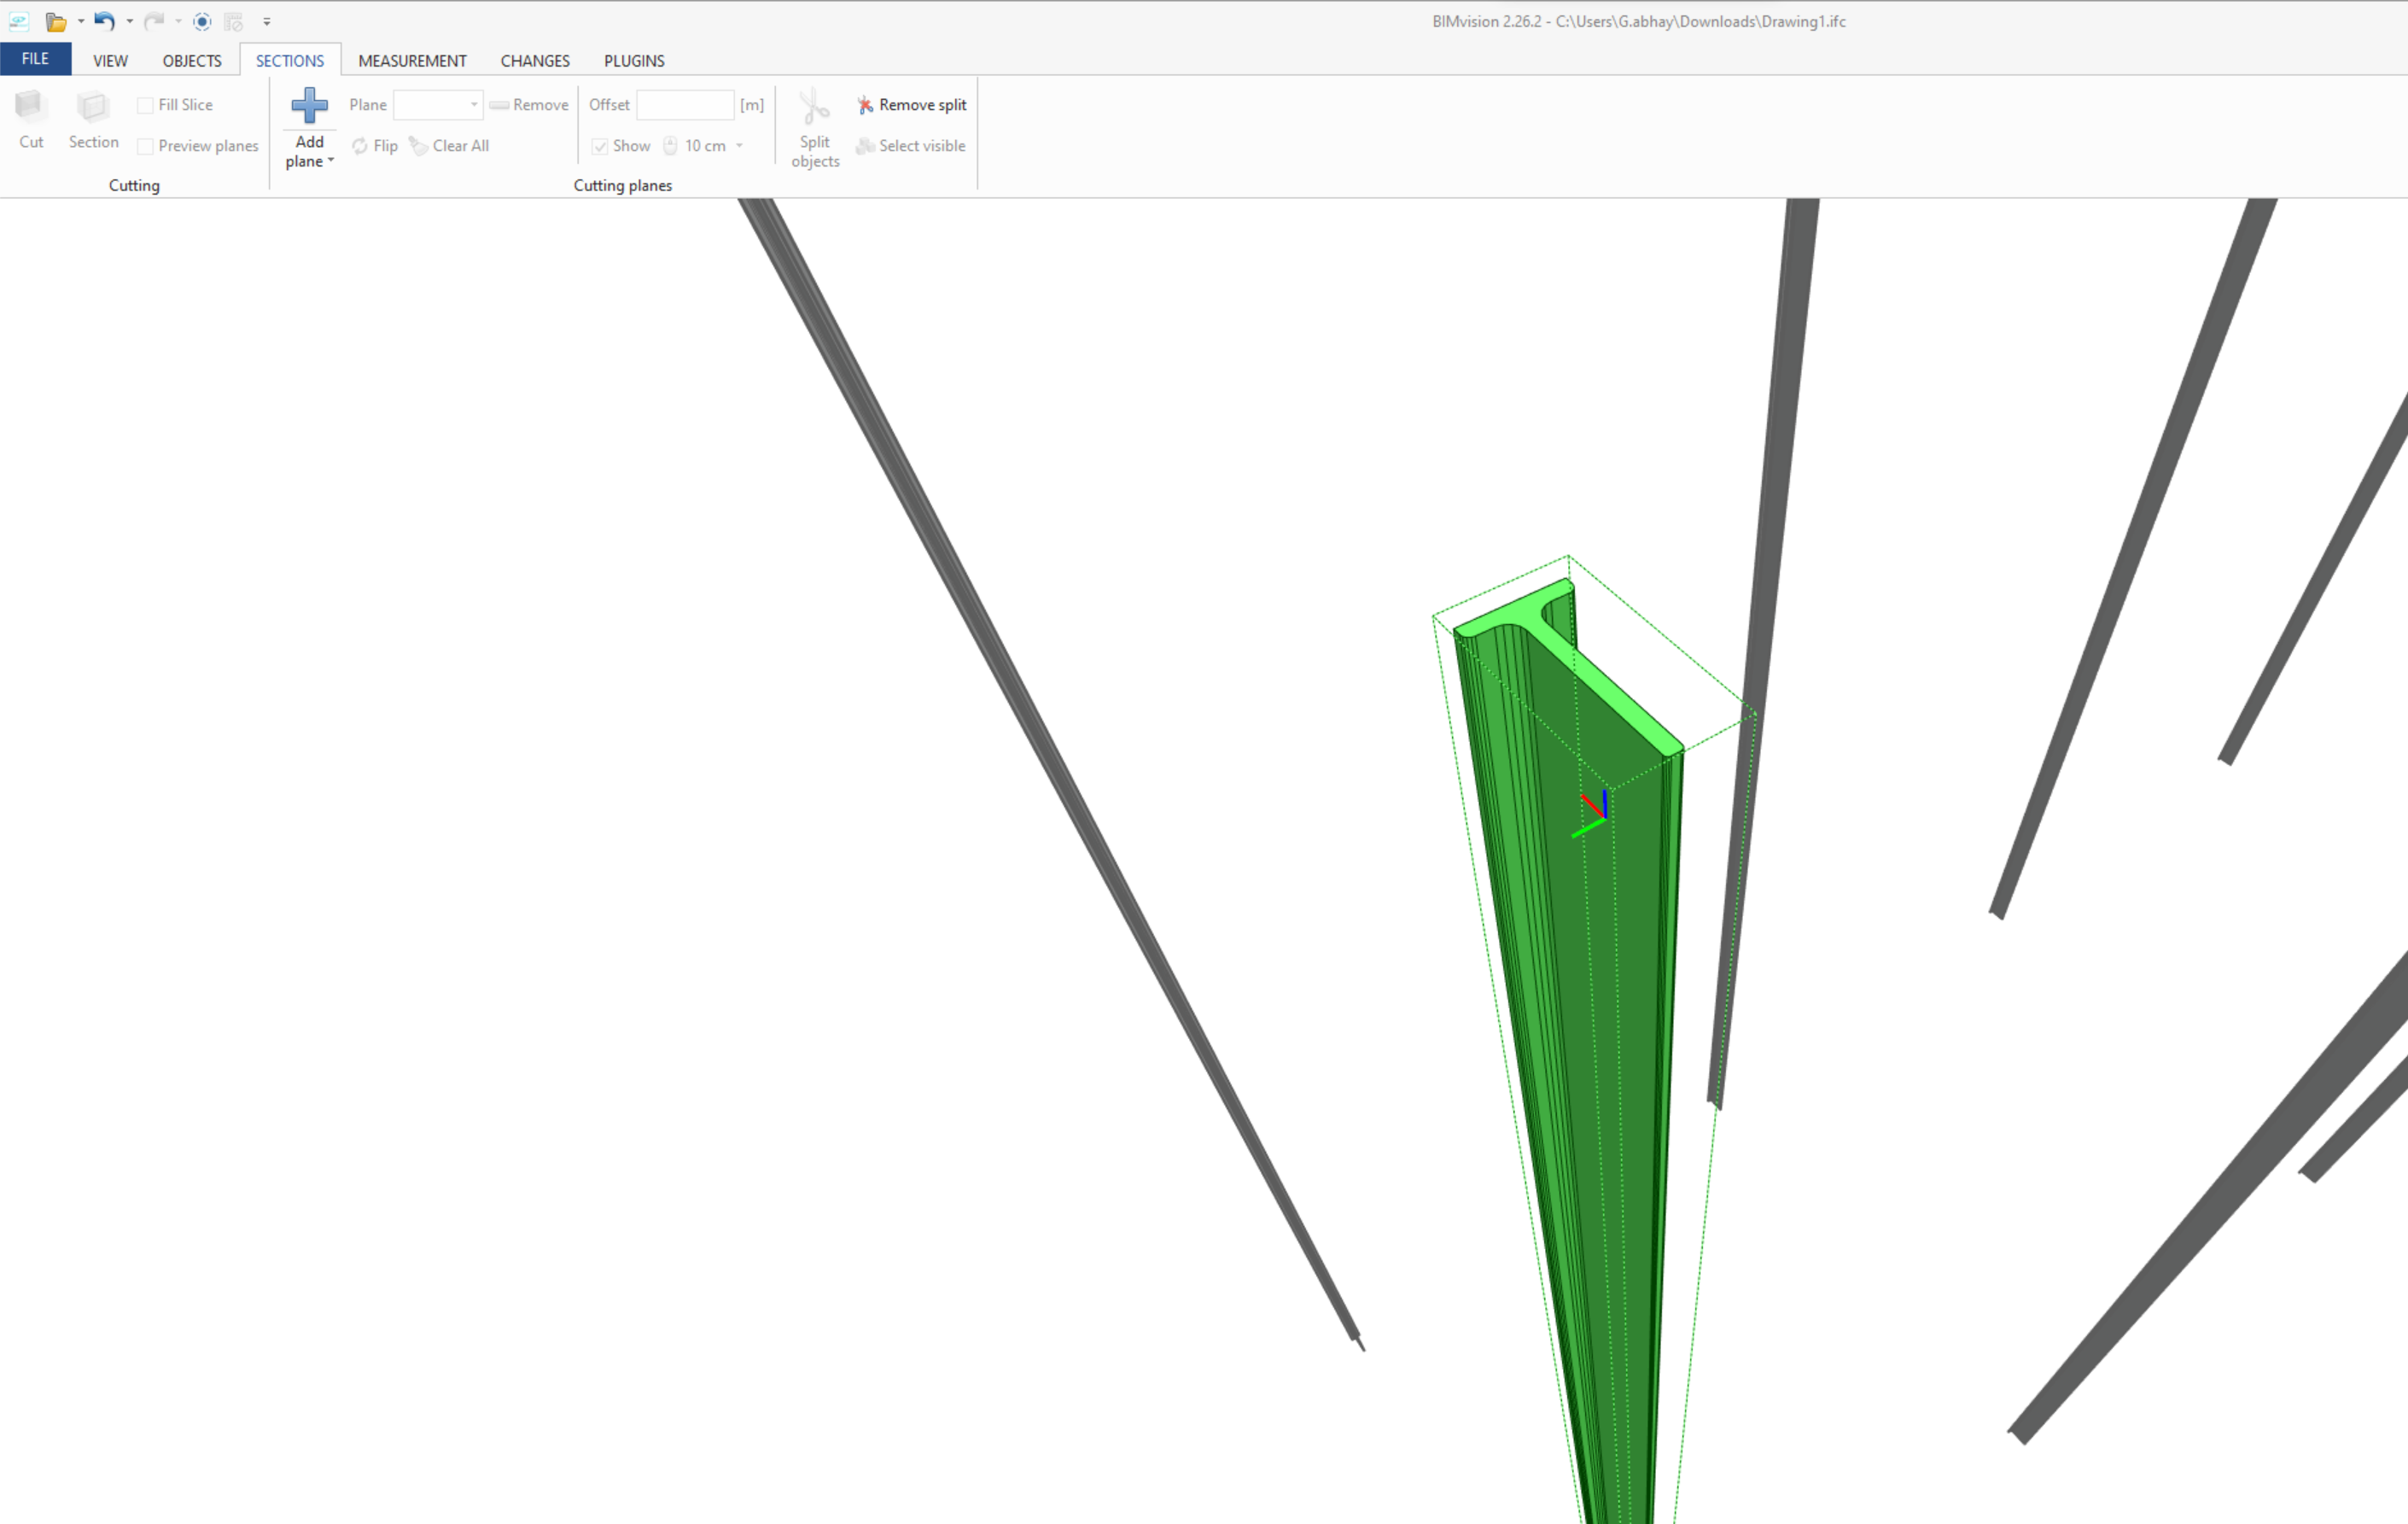Uncheck the Show cutting plane option
2408x1524 pixels.
pyautogui.click(x=599, y=146)
